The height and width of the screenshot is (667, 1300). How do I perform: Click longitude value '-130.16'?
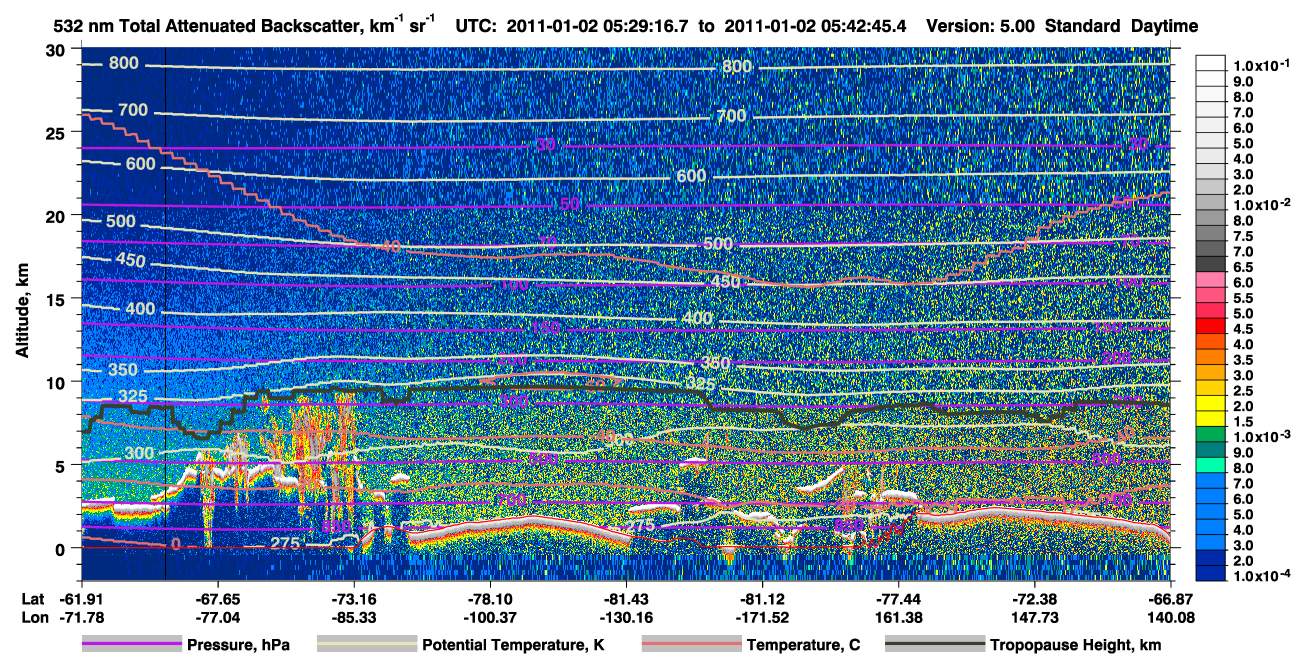pyautogui.click(x=625, y=618)
